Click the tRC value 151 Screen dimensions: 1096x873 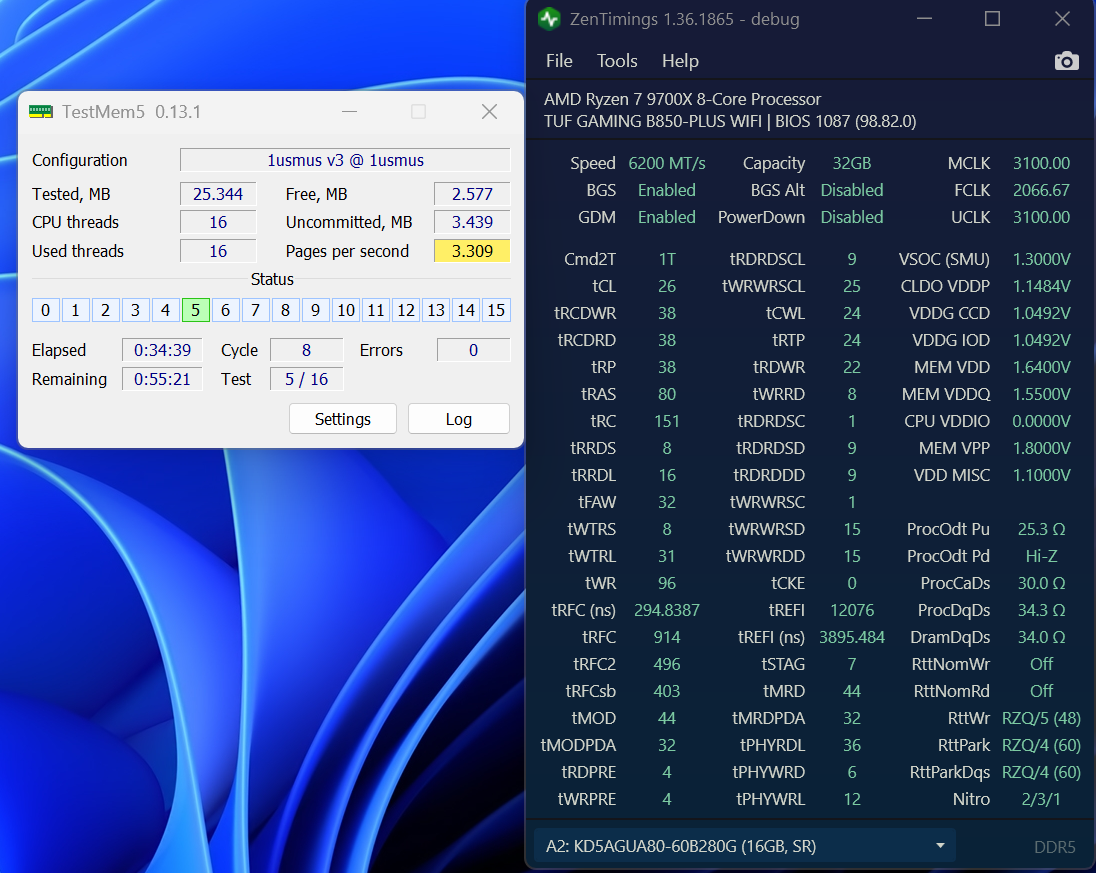[x=667, y=421]
